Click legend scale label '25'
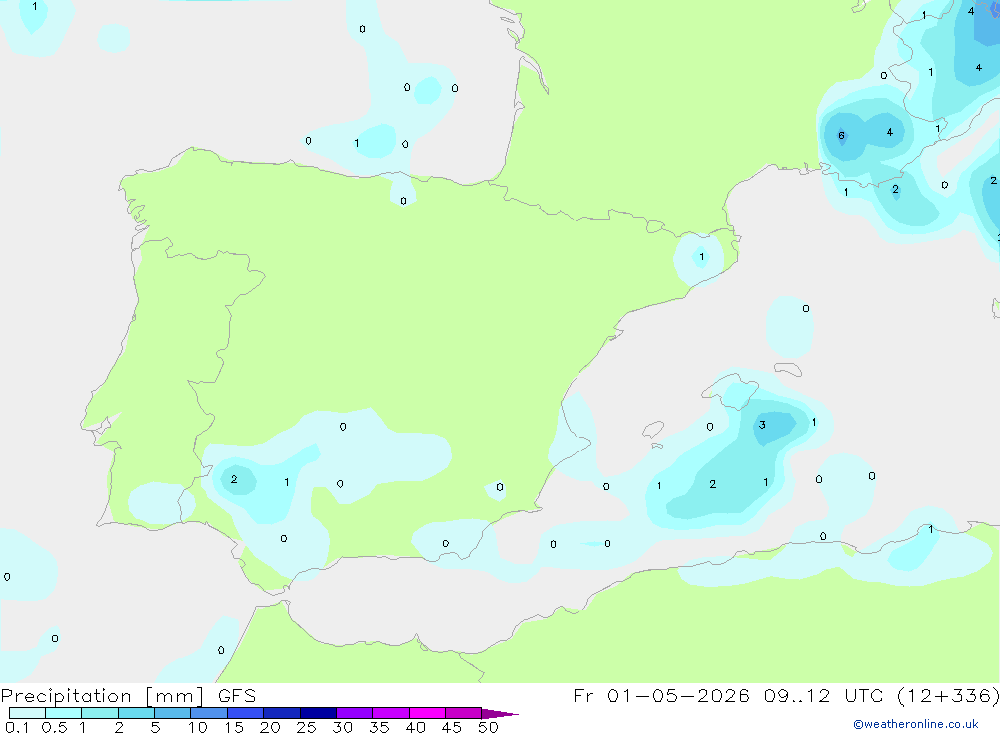1000x733 pixels. point(307,727)
